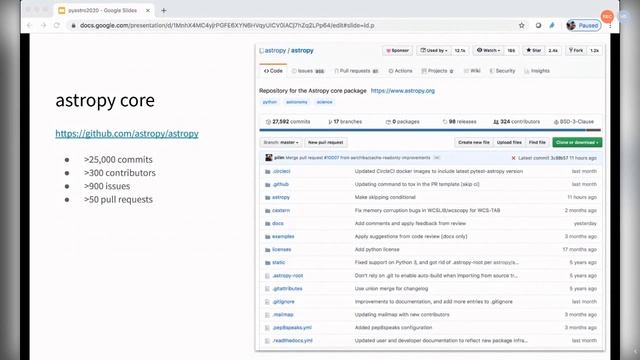640x360 pixels.
Task: Click the Fork button
Action: coord(576,51)
